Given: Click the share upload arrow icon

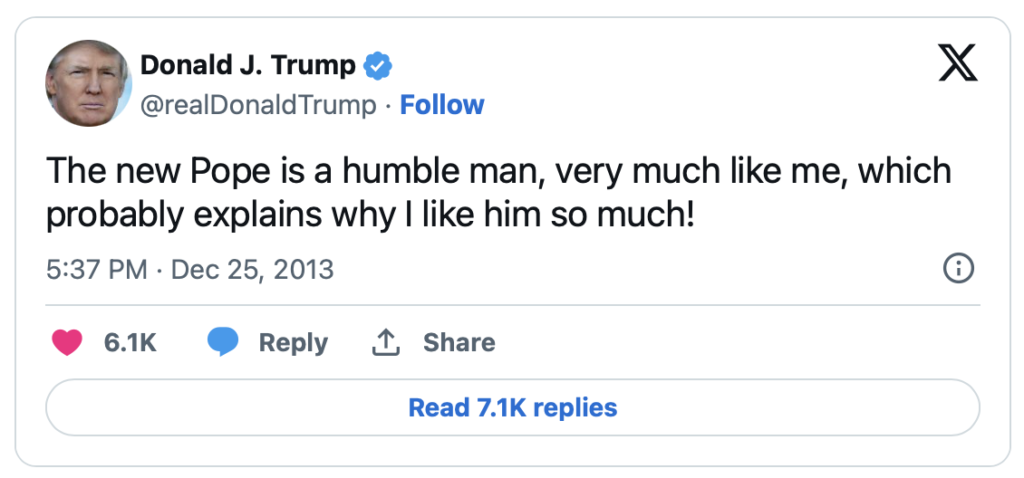Looking at the screenshot, I should point(385,342).
